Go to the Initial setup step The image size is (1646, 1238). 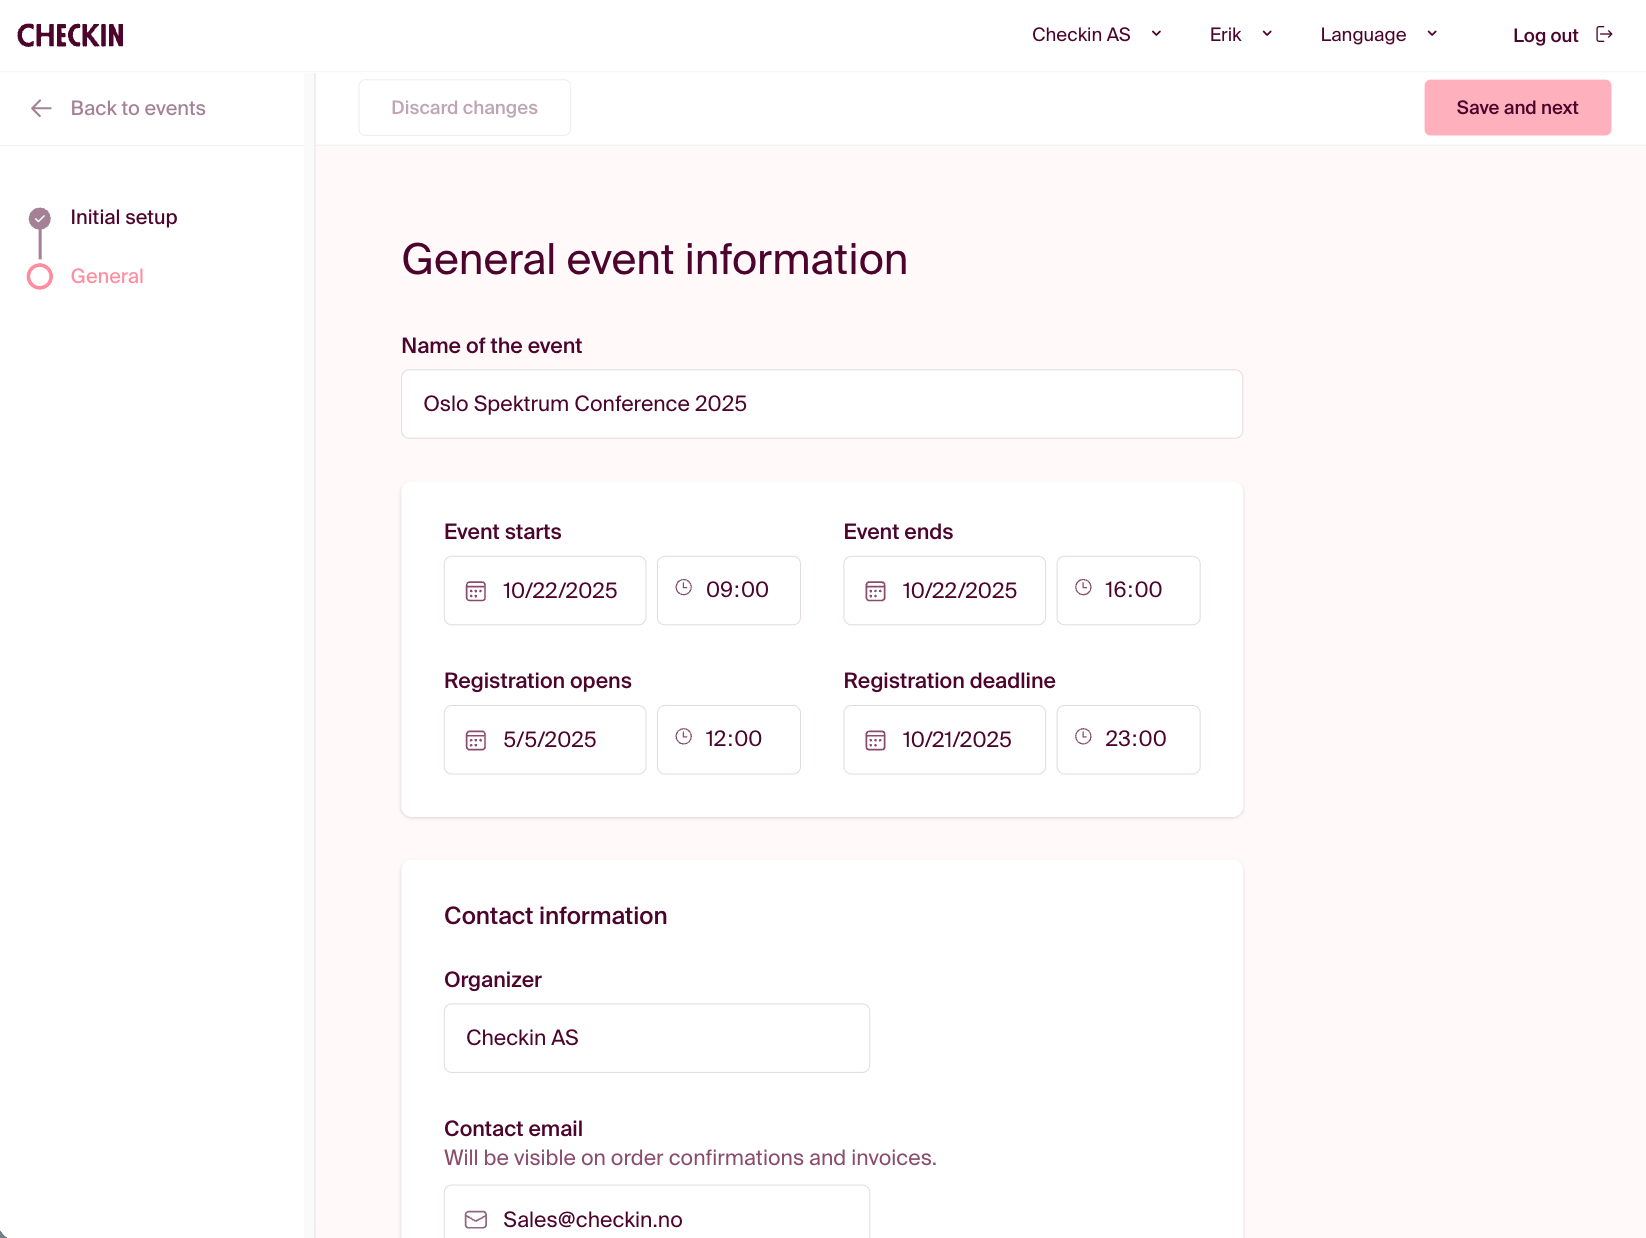coord(123,217)
